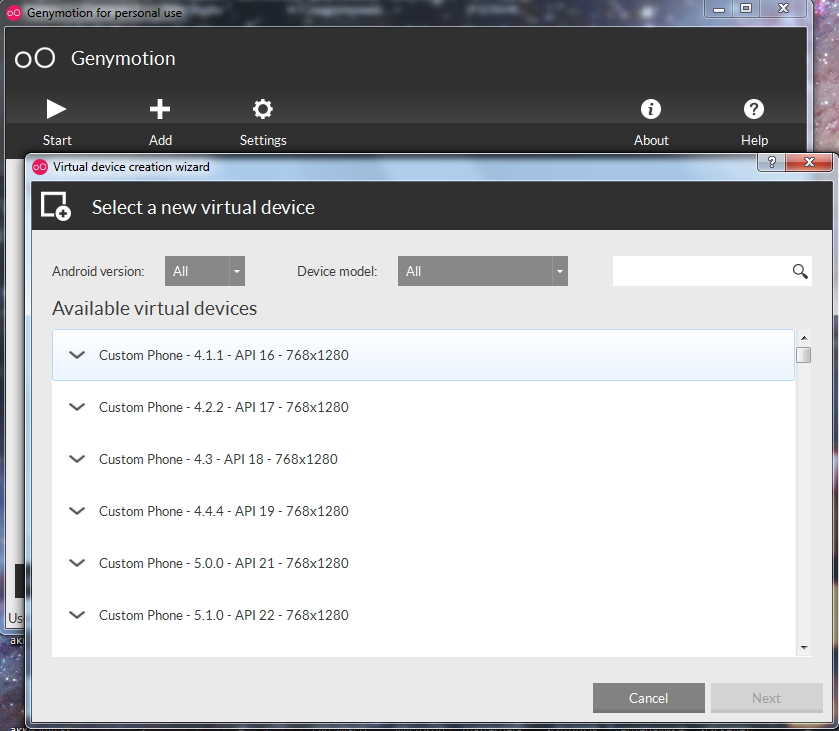Click the About label in main toolbar
This screenshot has width=839, height=731.
click(x=651, y=140)
